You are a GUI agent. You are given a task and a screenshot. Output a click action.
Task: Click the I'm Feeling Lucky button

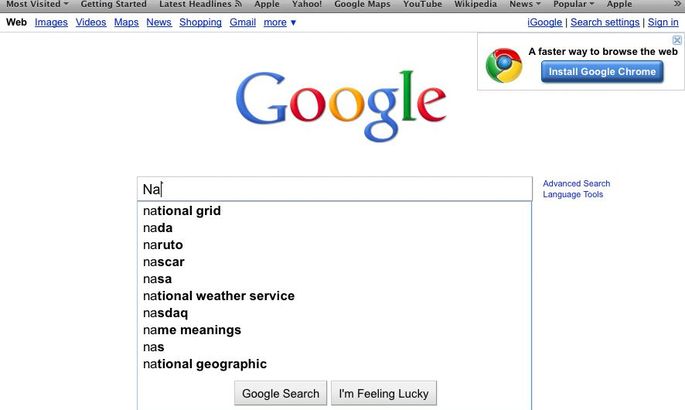(x=384, y=393)
